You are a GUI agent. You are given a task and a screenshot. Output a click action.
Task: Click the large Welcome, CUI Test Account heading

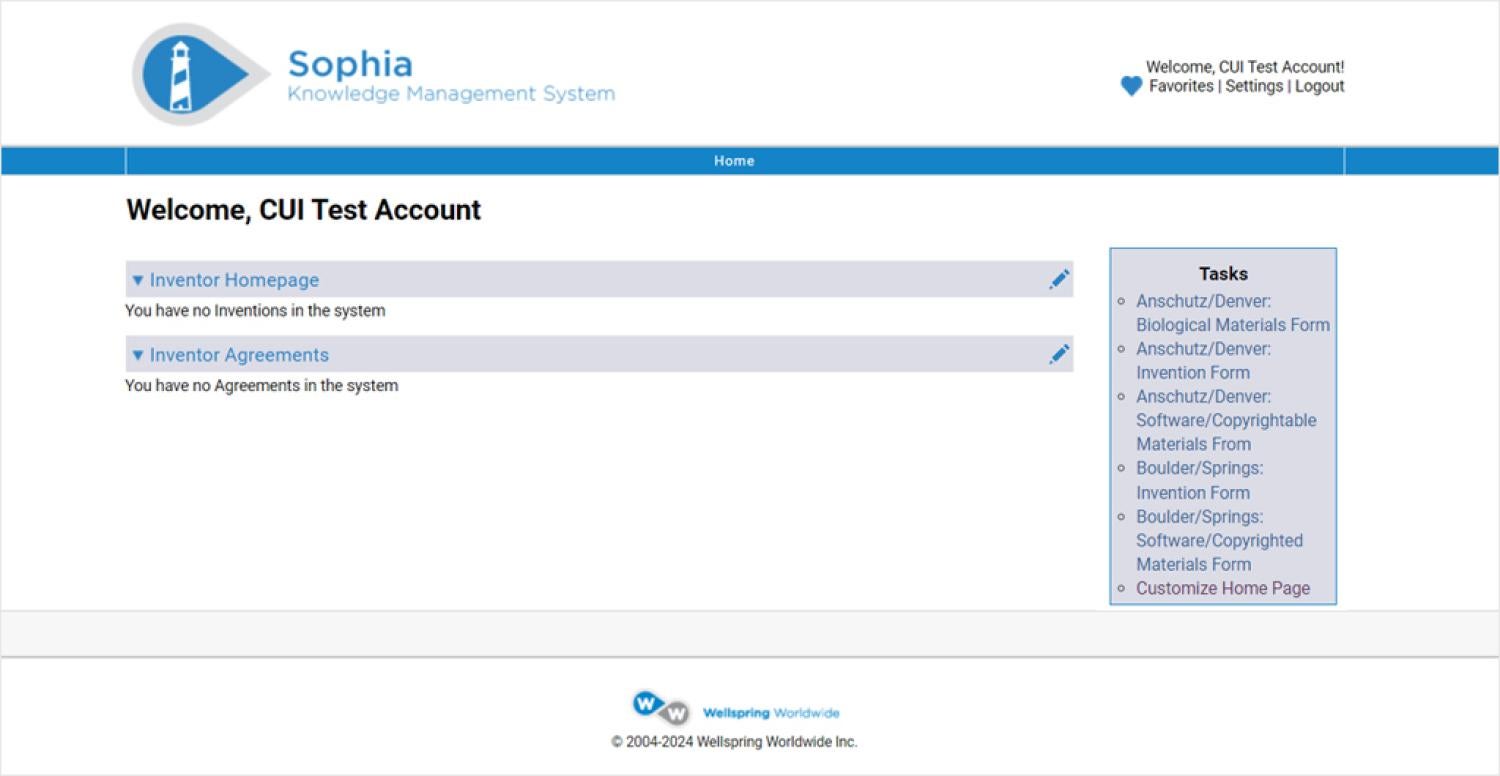pos(304,210)
